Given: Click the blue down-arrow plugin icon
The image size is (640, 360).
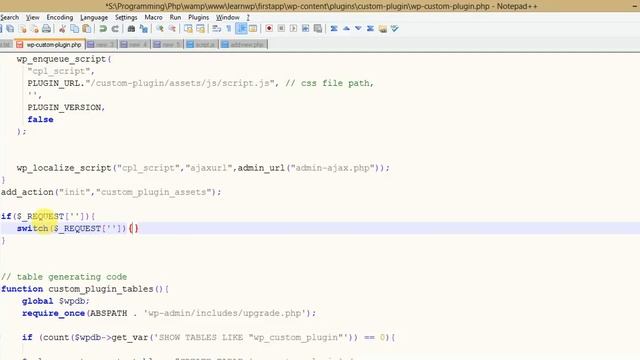Looking at the screenshot, I should (x=358, y=29).
